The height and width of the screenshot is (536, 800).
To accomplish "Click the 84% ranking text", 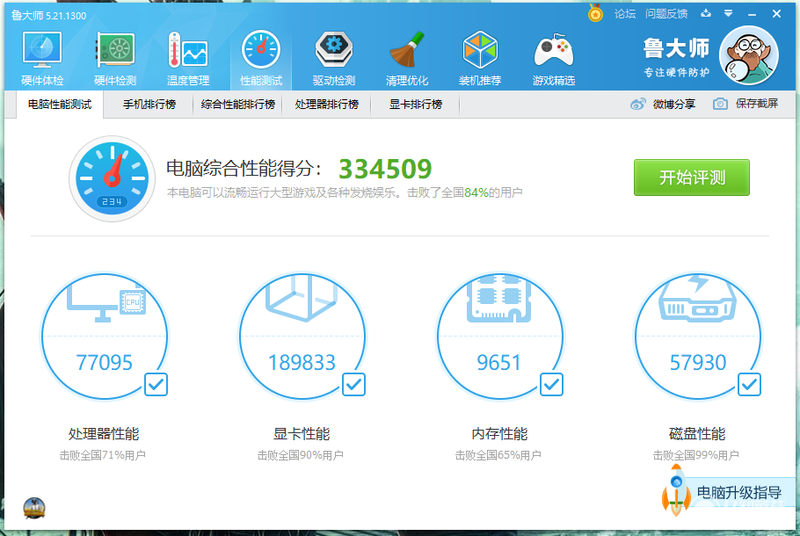I will (476, 192).
